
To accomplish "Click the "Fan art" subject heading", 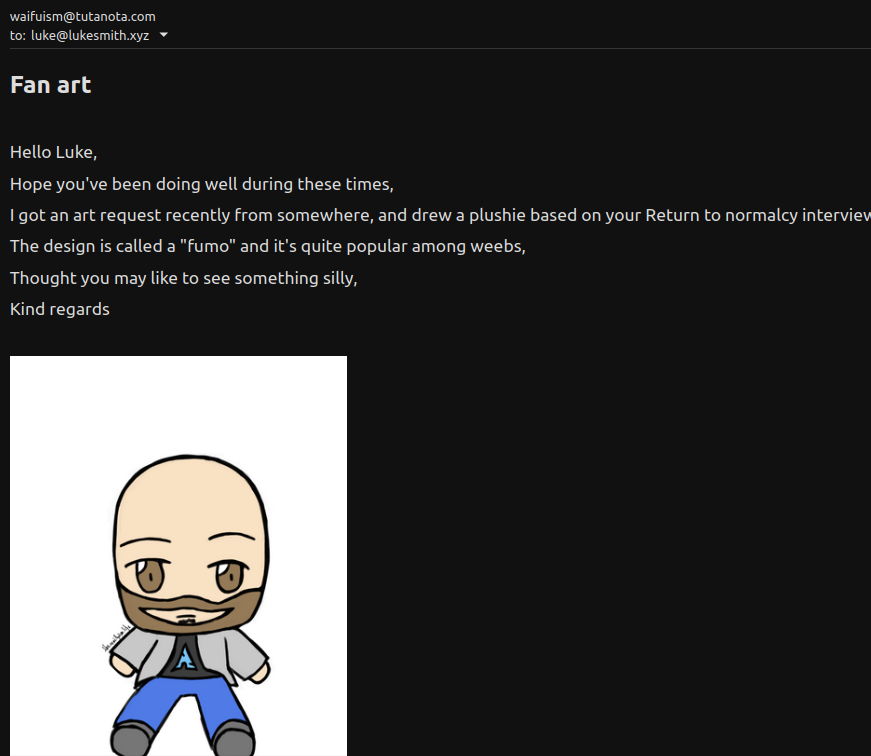I will click(51, 85).
